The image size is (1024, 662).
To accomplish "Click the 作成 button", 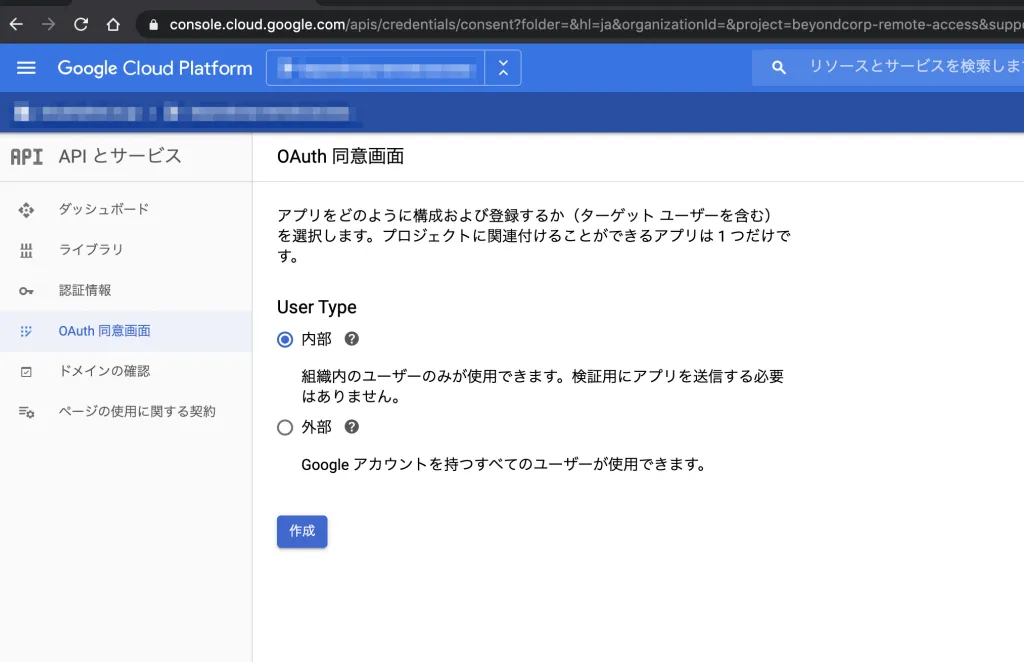I will point(302,531).
